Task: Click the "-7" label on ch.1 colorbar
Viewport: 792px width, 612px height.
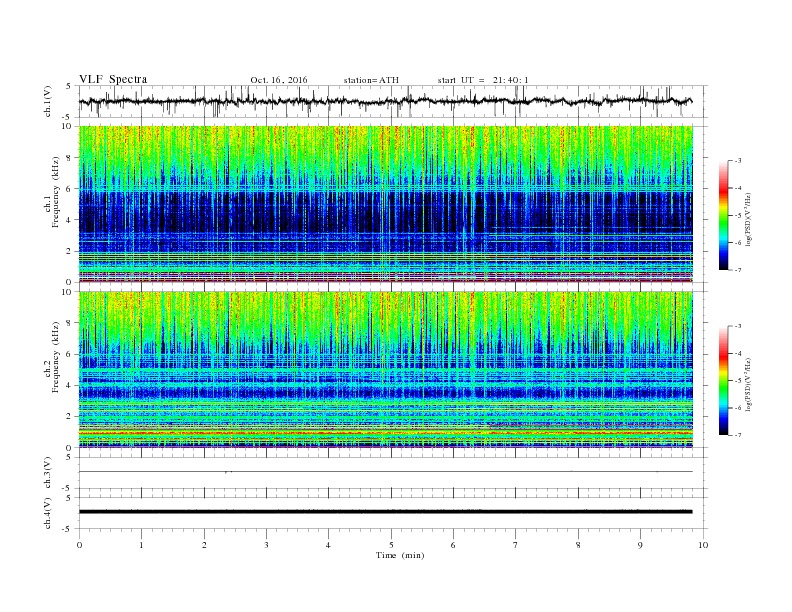Action: click(738, 270)
